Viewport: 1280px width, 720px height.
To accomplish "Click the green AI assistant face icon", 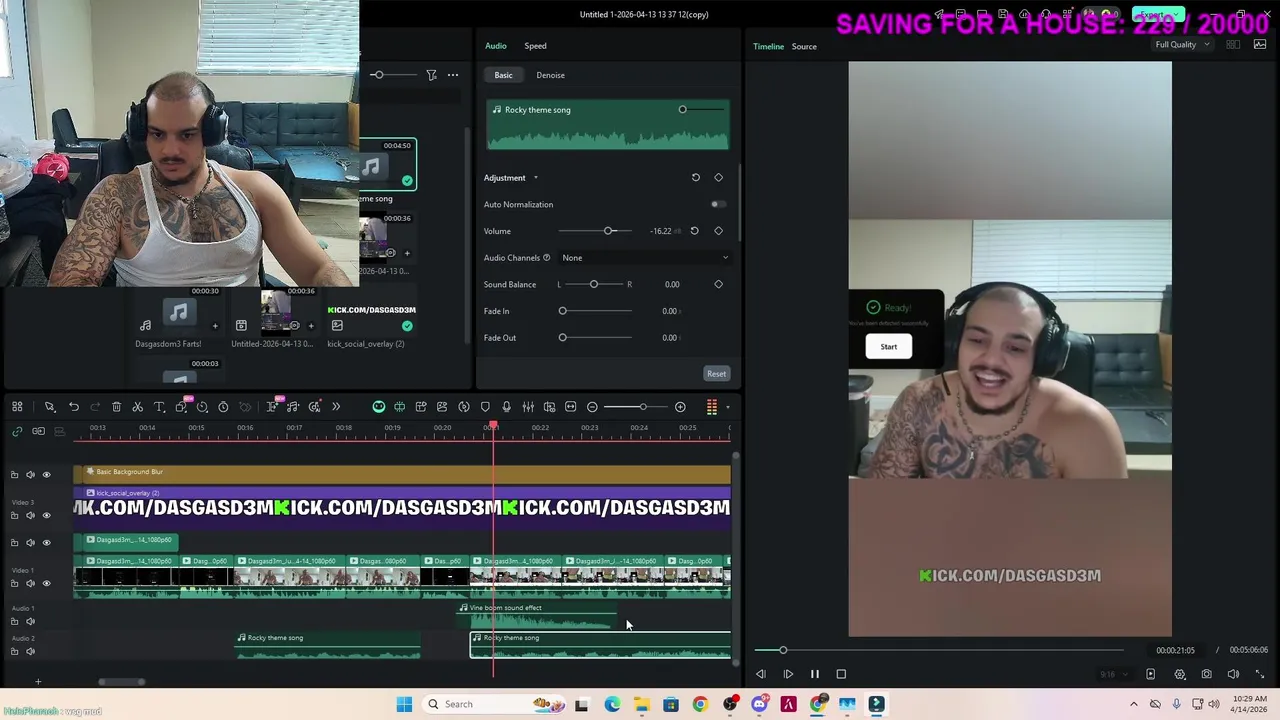I will pos(379,407).
